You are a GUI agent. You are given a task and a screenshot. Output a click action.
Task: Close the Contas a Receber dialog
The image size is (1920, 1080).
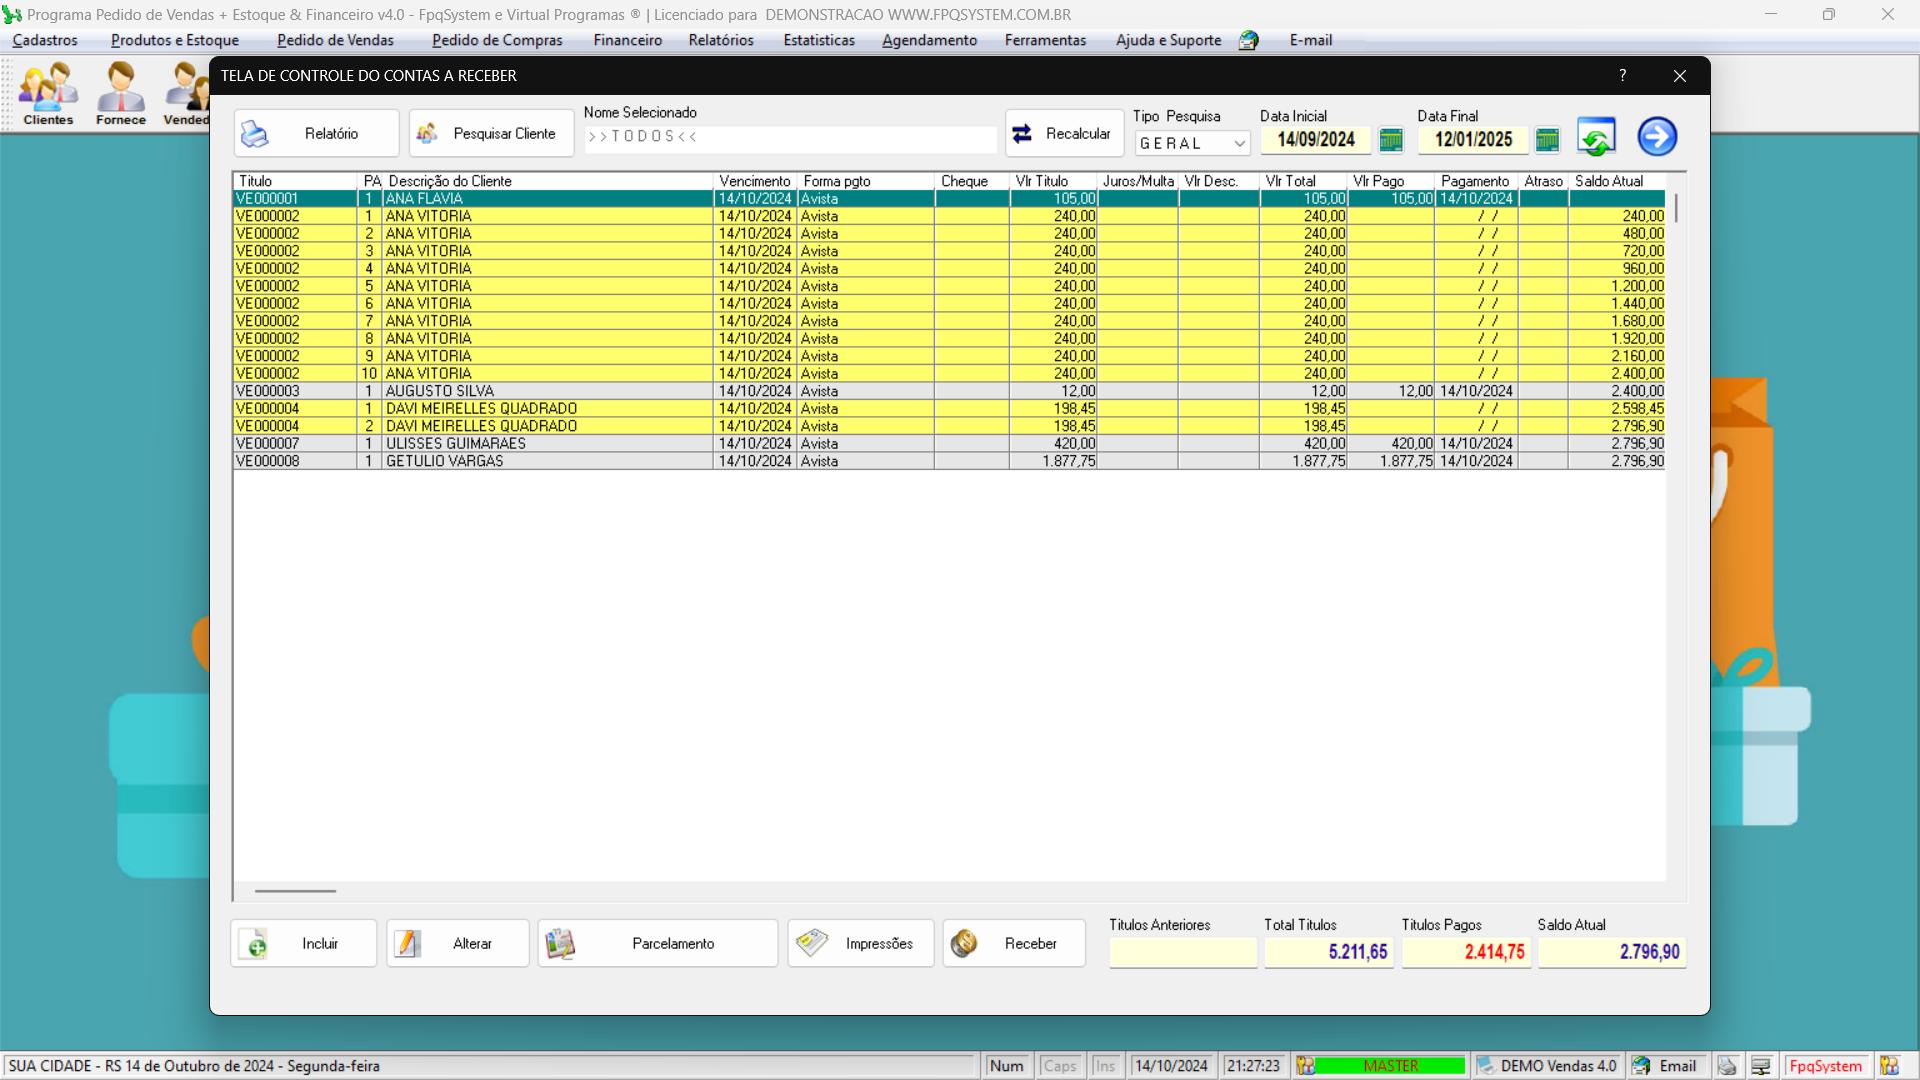pos(1680,76)
